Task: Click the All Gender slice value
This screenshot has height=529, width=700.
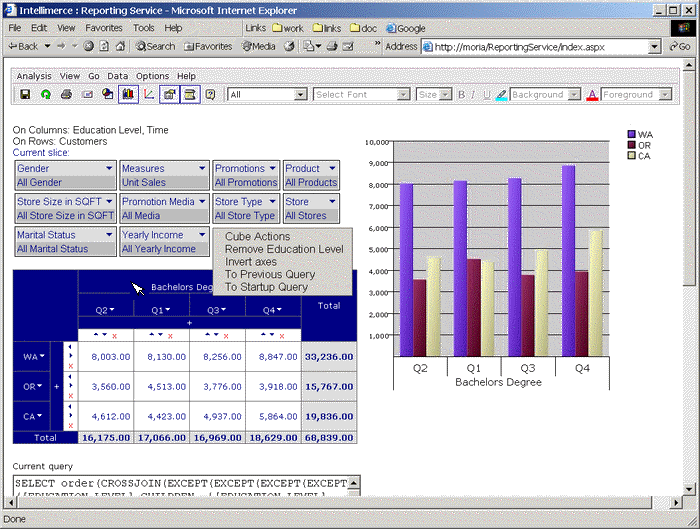Action: (39, 182)
